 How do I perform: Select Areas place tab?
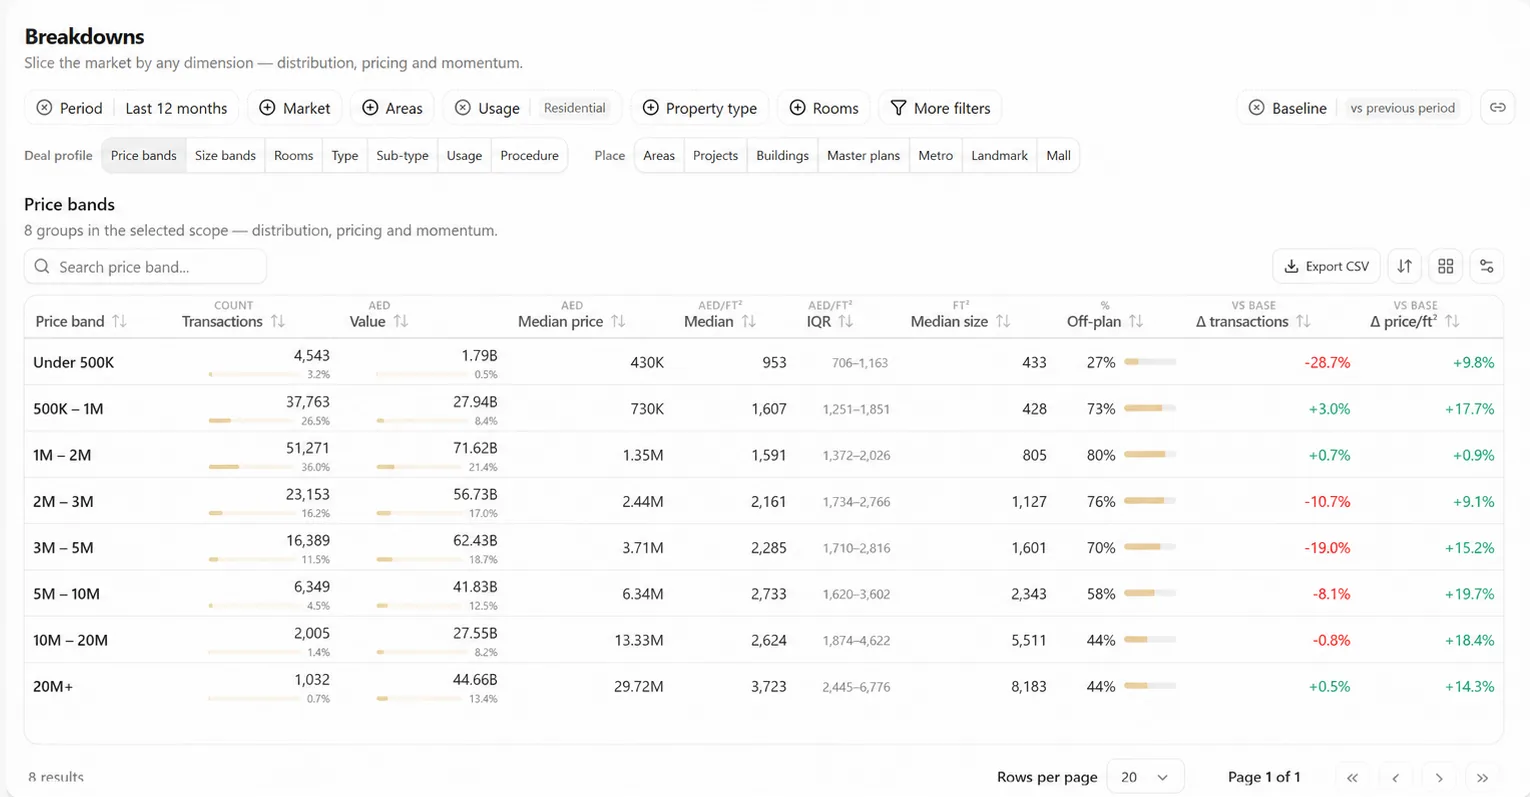(659, 155)
